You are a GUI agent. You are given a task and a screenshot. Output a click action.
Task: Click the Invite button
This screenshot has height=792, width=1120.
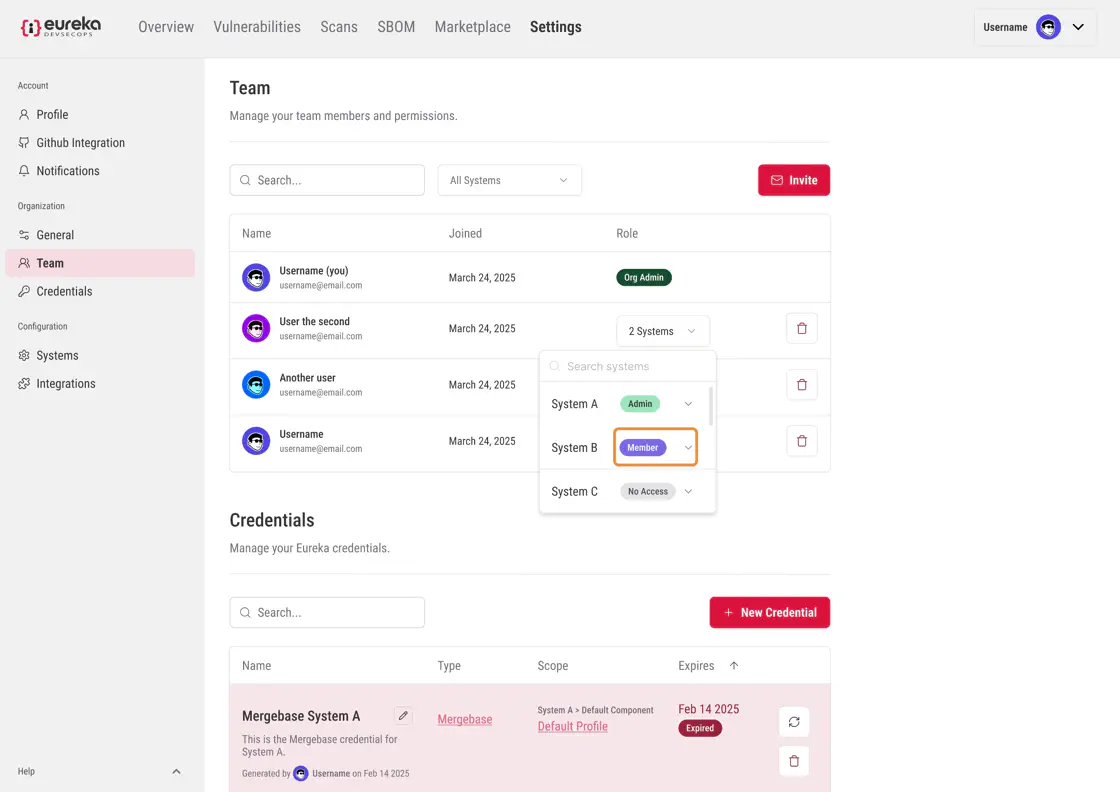(x=793, y=180)
